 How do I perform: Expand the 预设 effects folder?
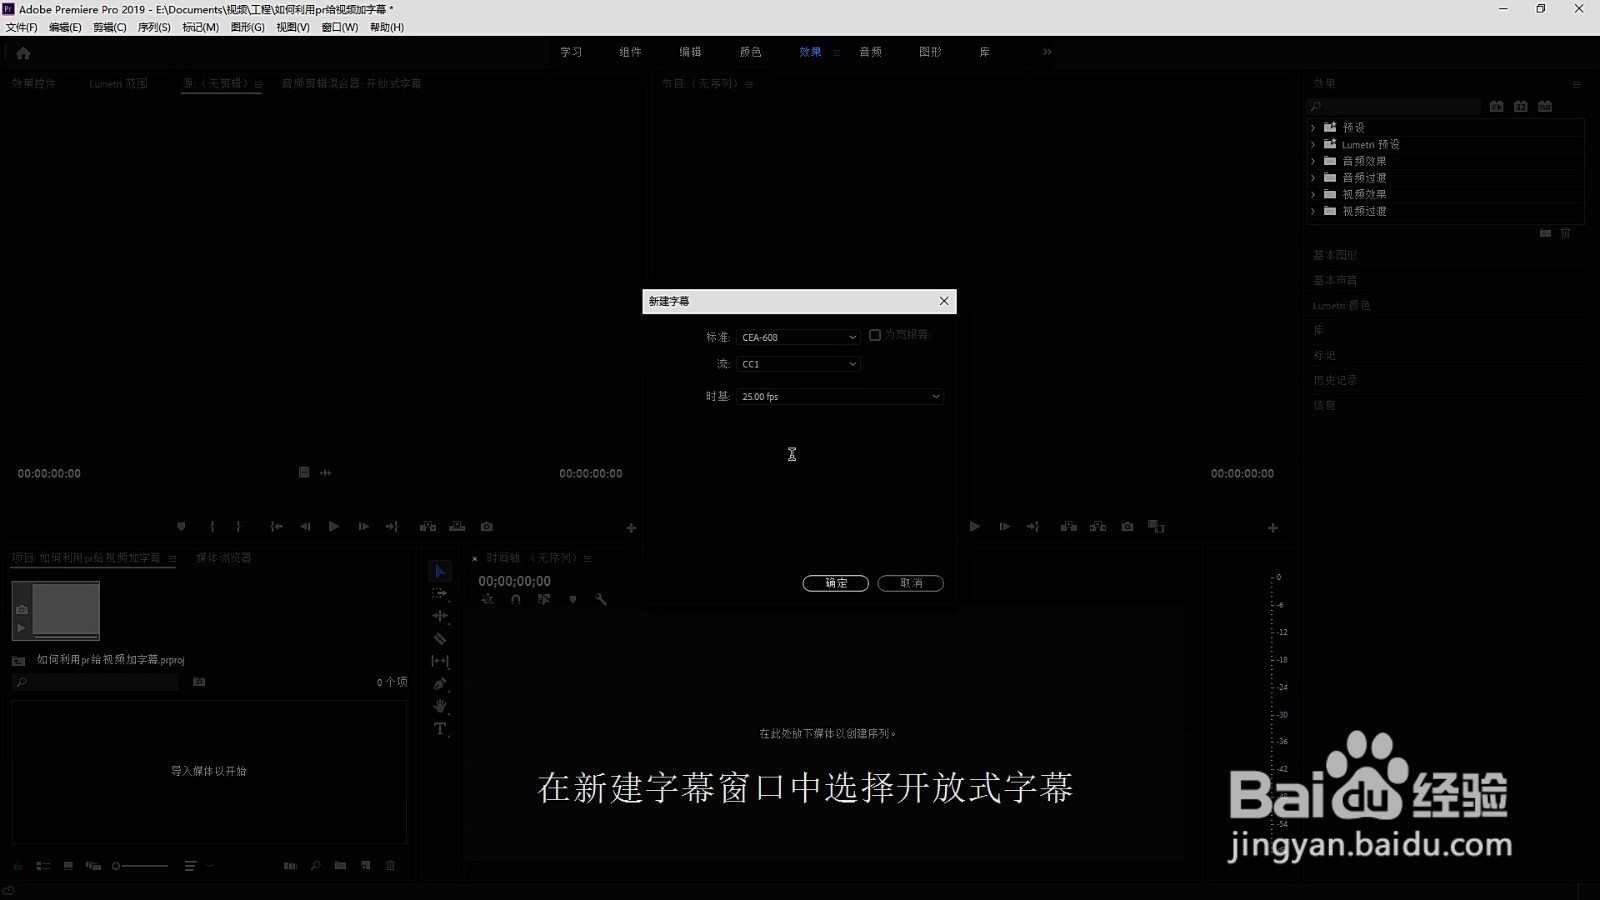click(x=1313, y=128)
